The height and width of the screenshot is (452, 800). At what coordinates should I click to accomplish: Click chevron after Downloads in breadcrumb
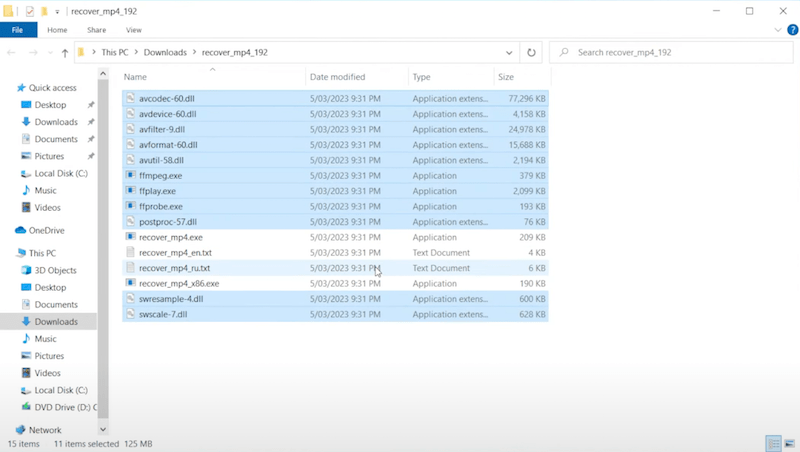point(194,52)
